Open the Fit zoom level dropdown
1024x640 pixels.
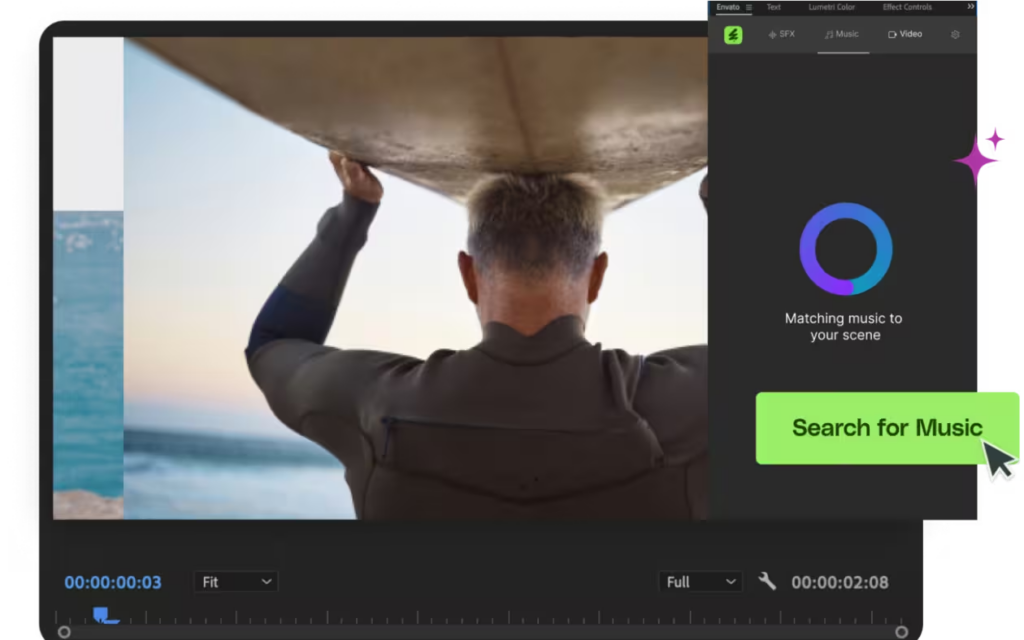235,581
